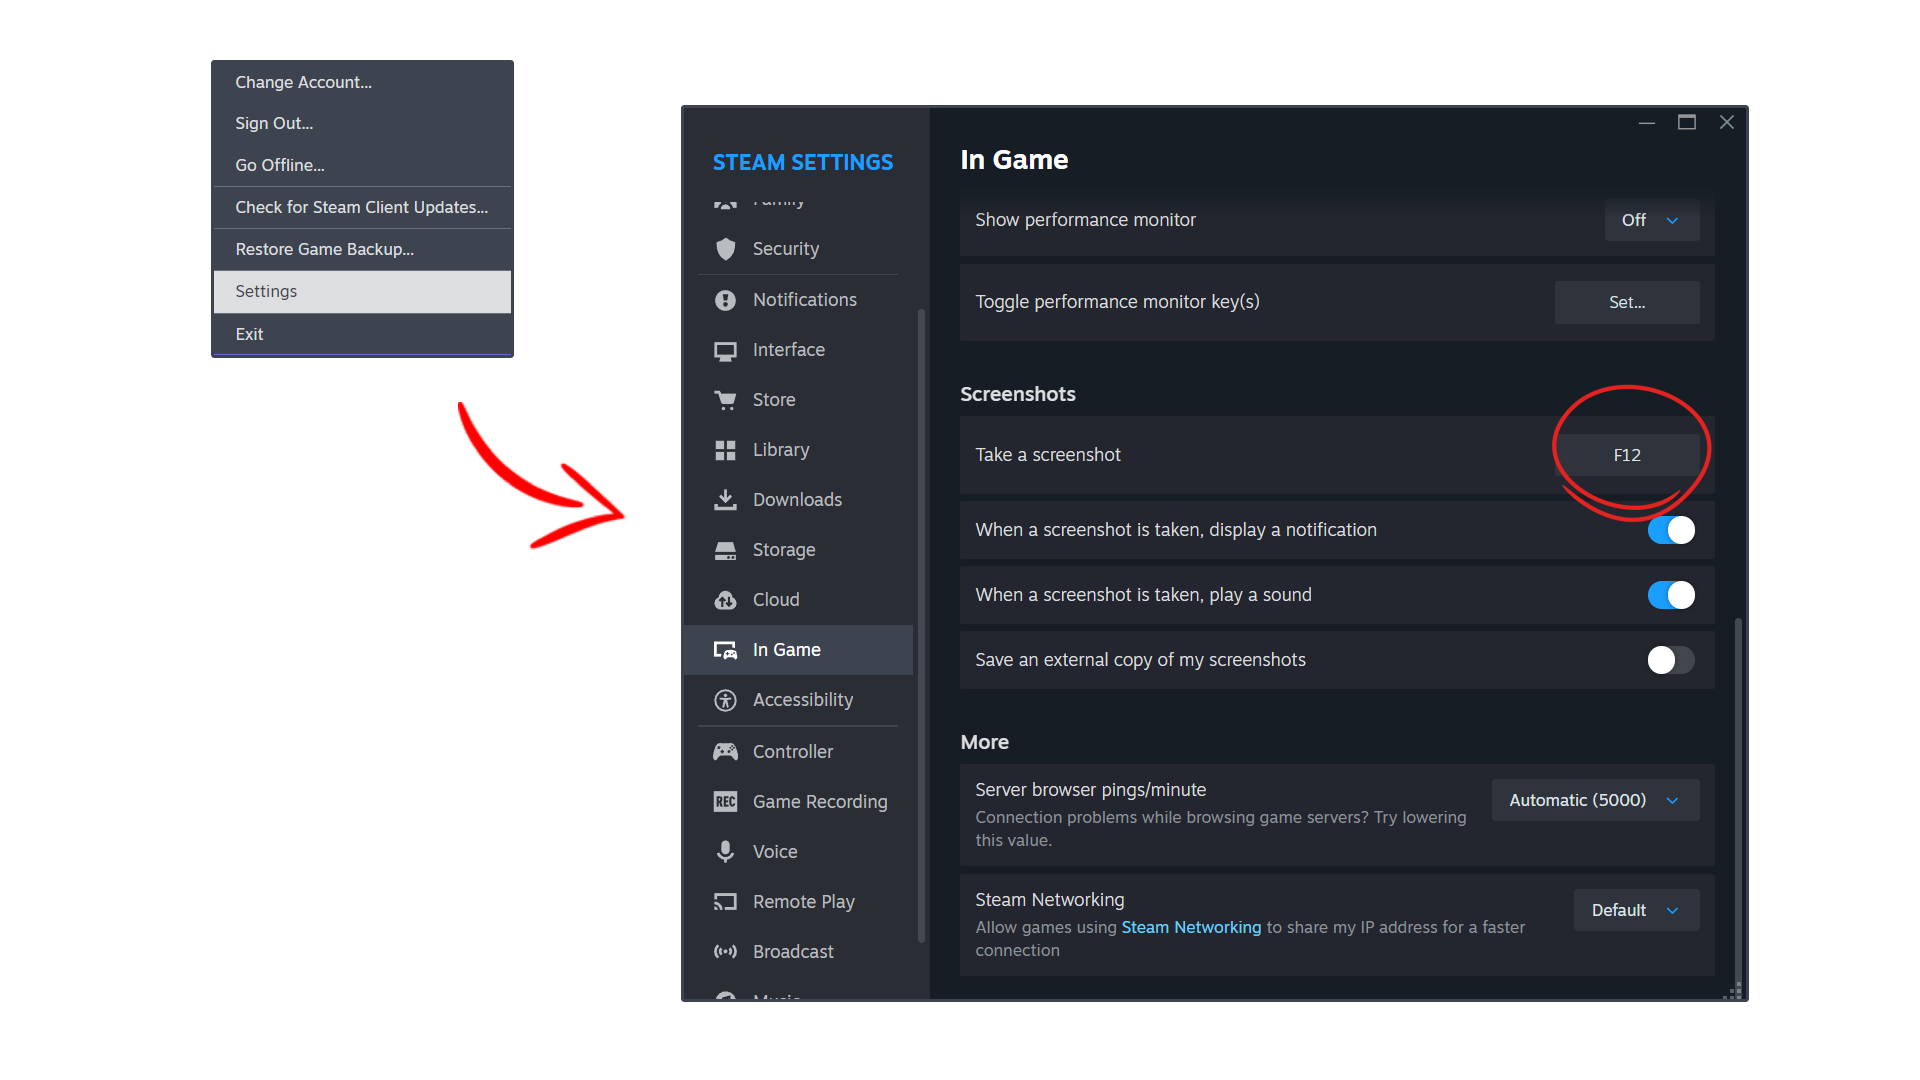Toggle play a sound for screenshots

[1671, 595]
